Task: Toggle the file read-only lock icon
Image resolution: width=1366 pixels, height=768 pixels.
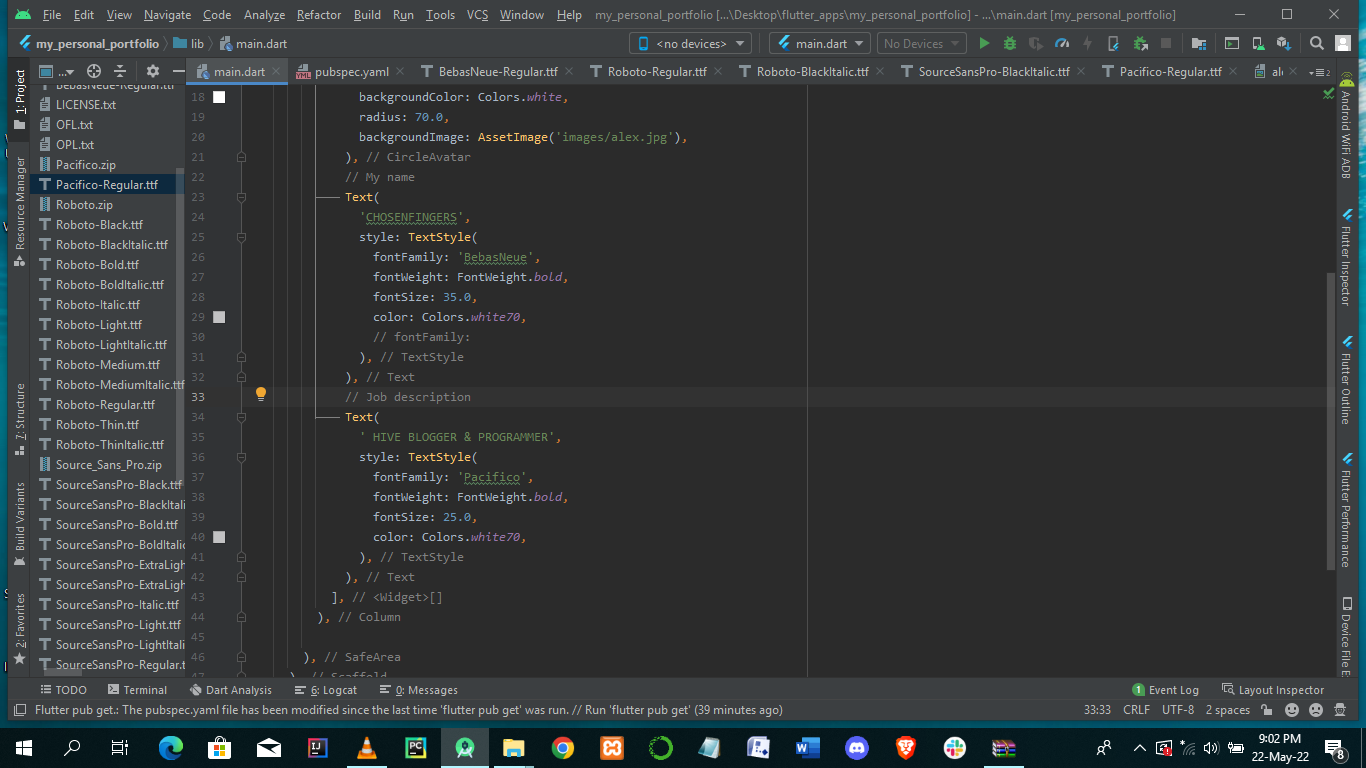Action: [1266, 710]
